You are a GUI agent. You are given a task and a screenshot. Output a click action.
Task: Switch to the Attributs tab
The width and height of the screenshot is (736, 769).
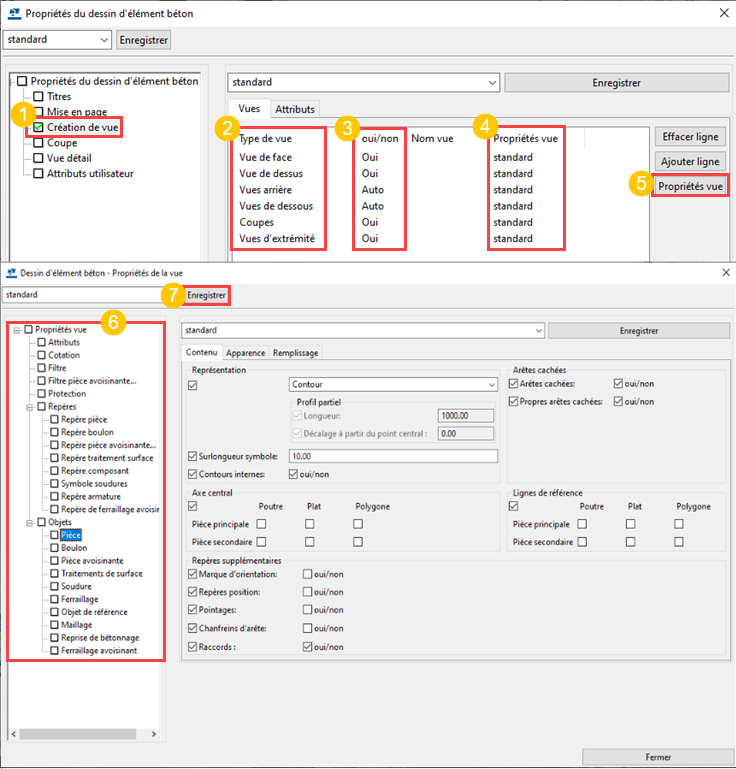click(295, 109)
